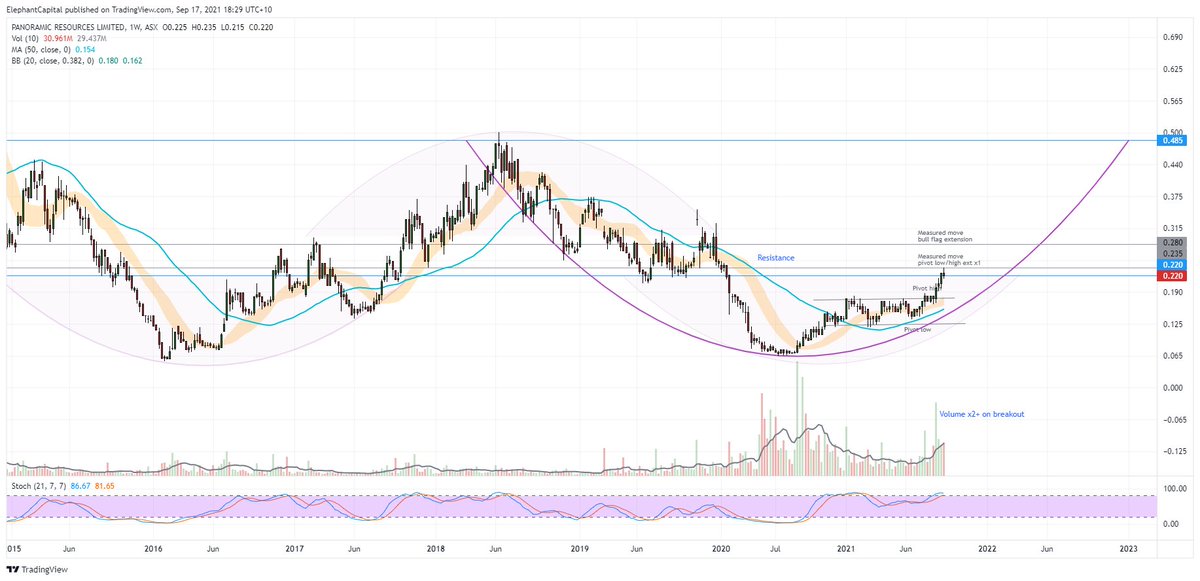Image resolution: width=1200 pixels, height=581 pixels.
Task: Click the 0.065 price axis value
Action: coord(1173,355)
